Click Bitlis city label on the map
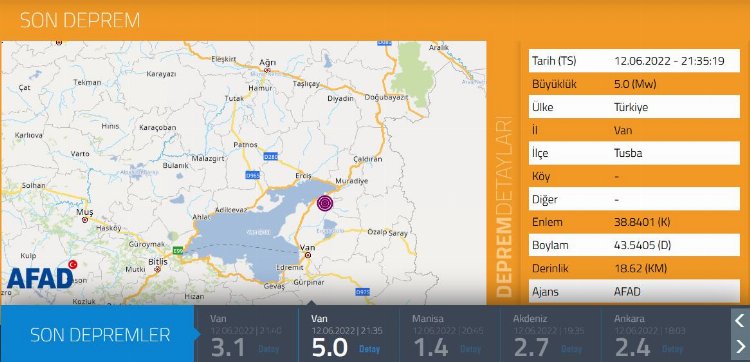Screen dimensions: 750x362 click(158, 262)
